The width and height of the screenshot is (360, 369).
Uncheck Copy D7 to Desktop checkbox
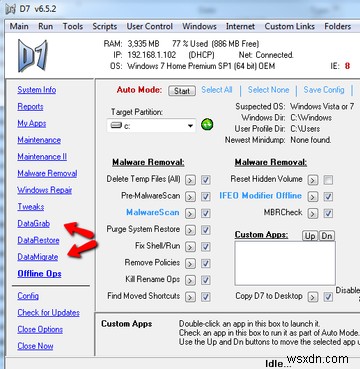(x=328, y=297)
